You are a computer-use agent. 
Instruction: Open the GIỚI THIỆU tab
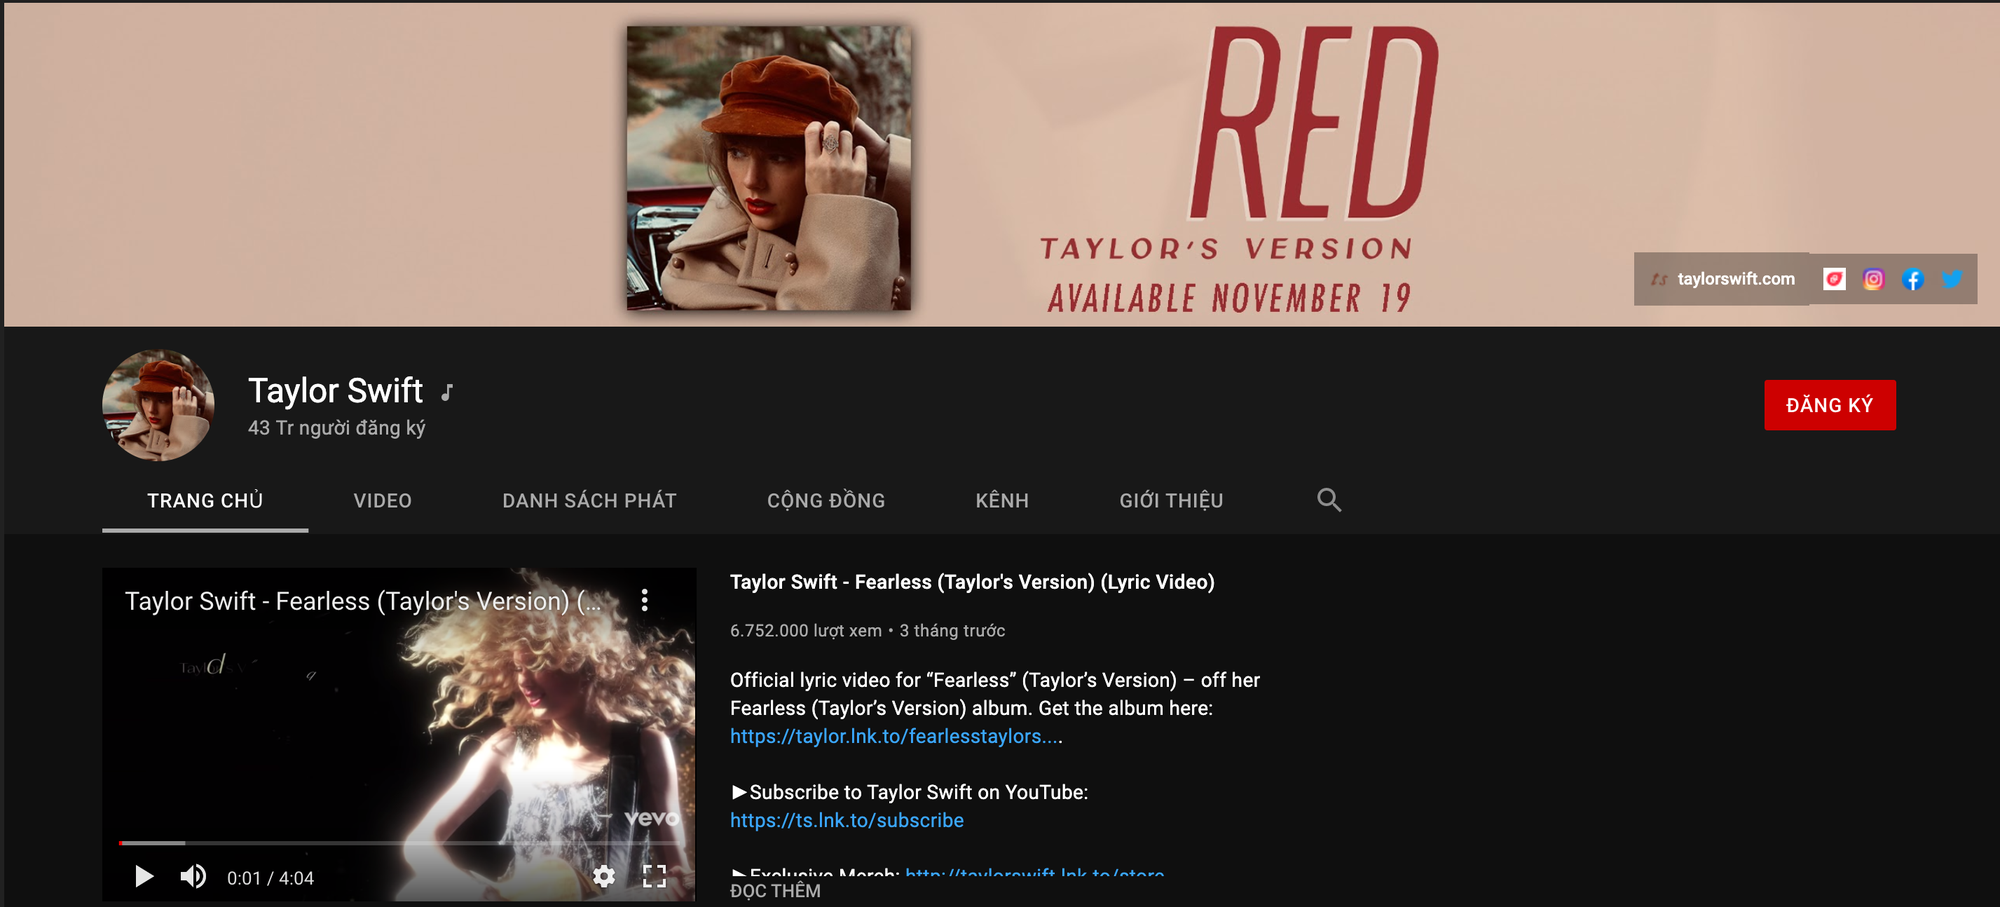[x=1171, y=500]
